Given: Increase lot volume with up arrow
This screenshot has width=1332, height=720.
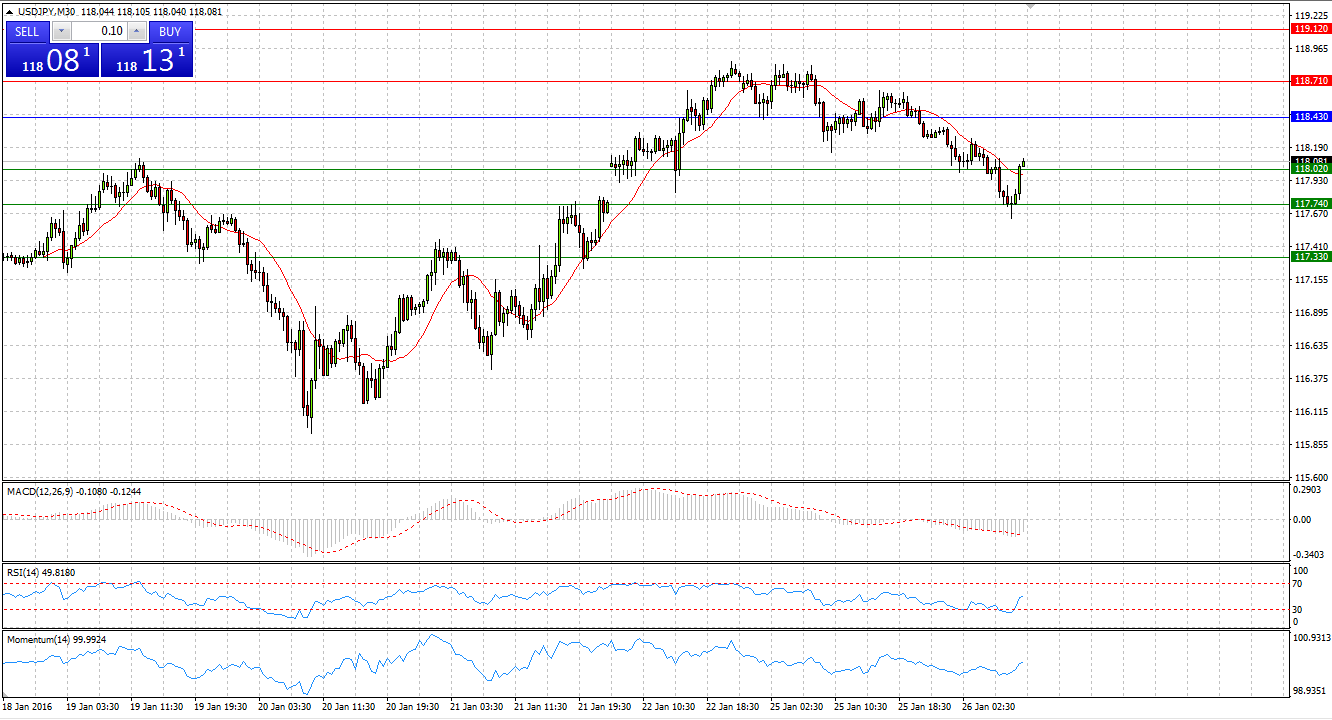Looking at the screenshot, I should pyautogui.click(x=136, y=31).
